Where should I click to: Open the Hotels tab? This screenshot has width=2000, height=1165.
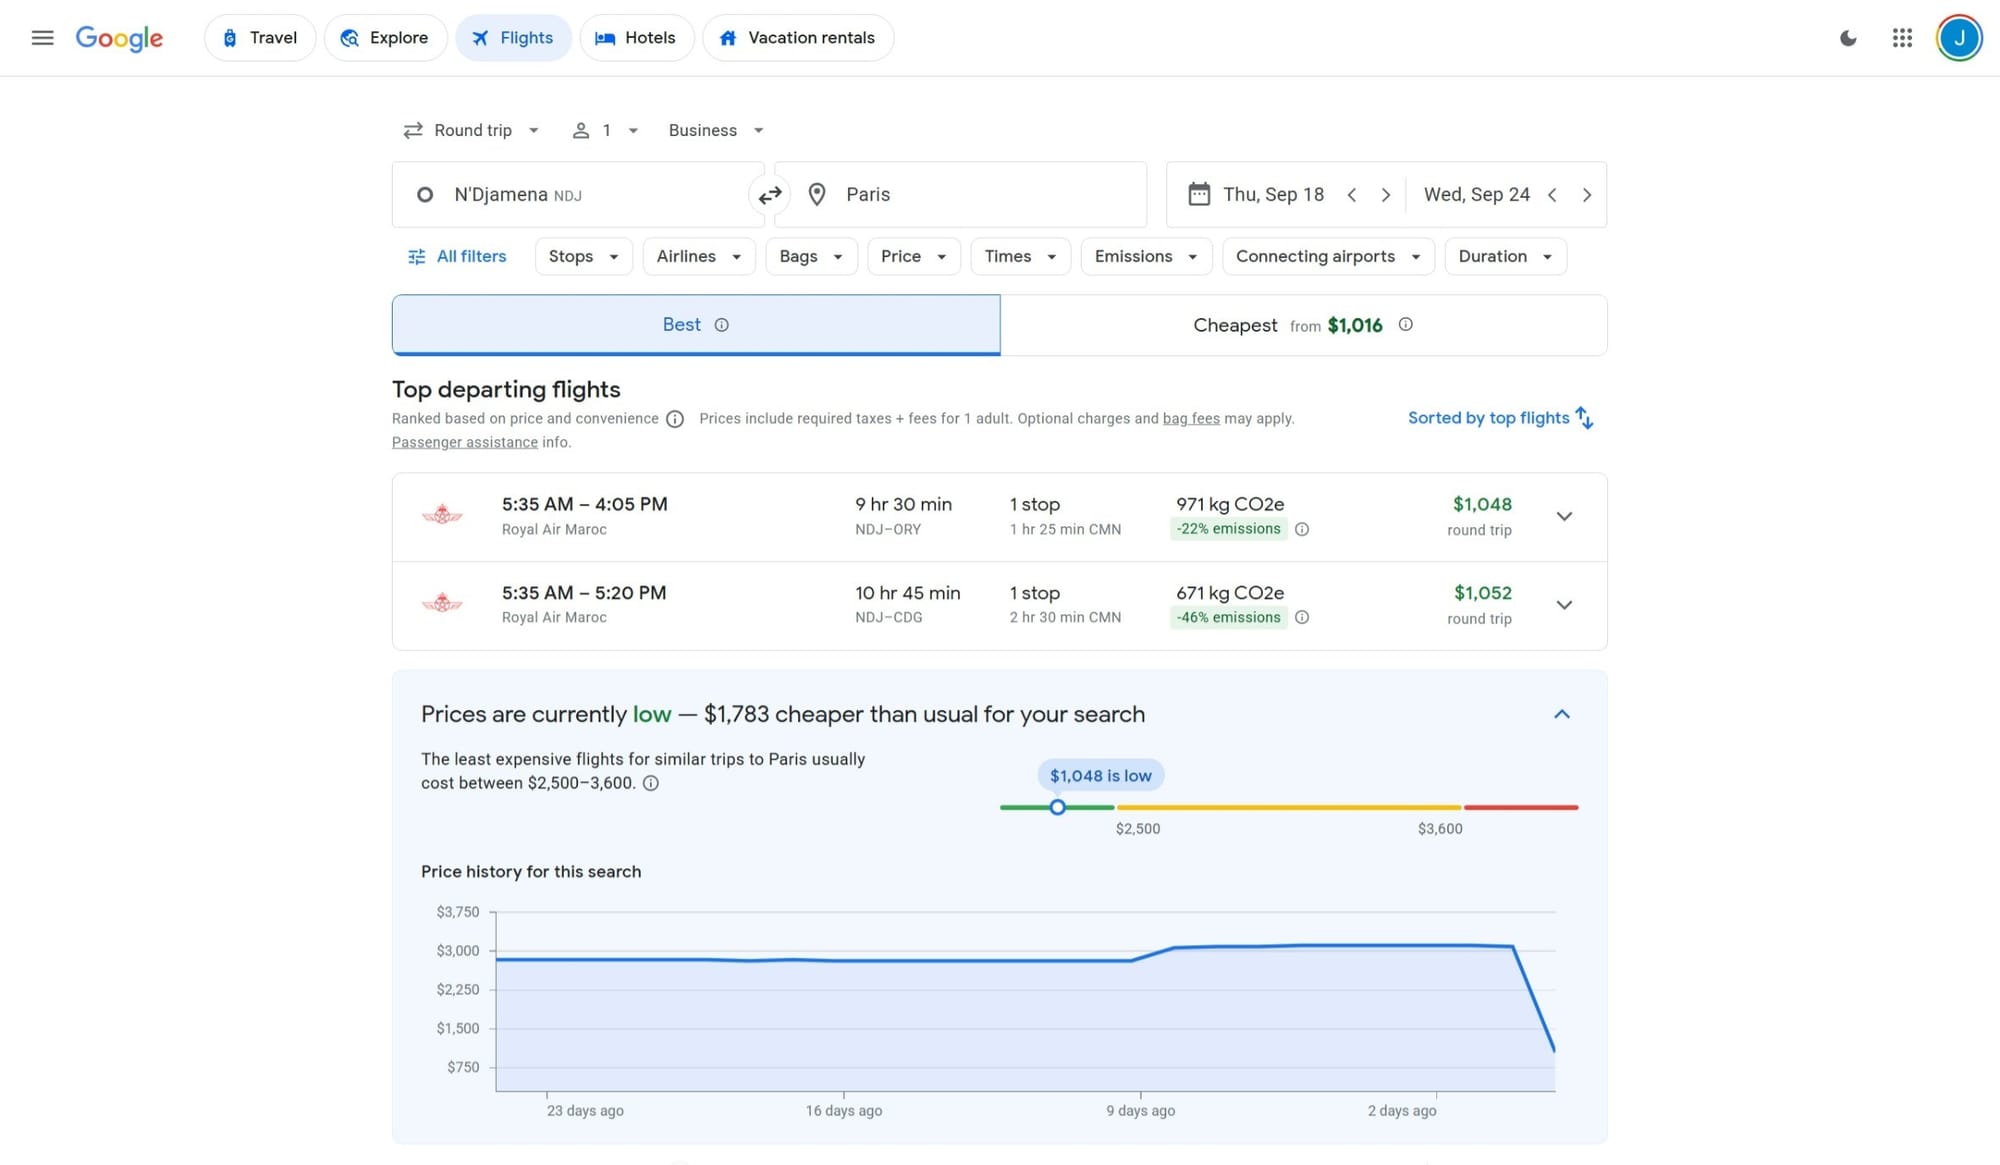click(x=636, y=38)
